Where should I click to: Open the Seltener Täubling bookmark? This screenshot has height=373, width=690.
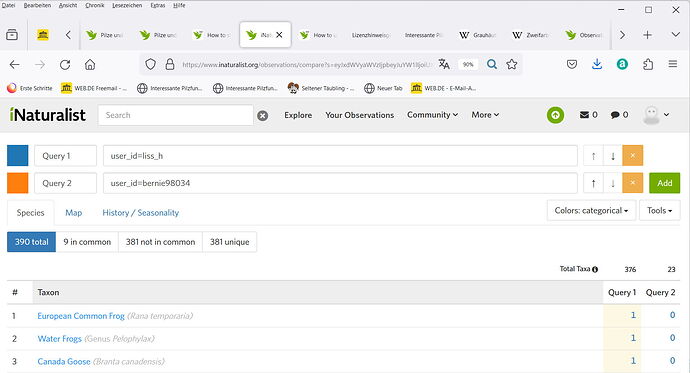pyautogui.click(x=320, y=88)
